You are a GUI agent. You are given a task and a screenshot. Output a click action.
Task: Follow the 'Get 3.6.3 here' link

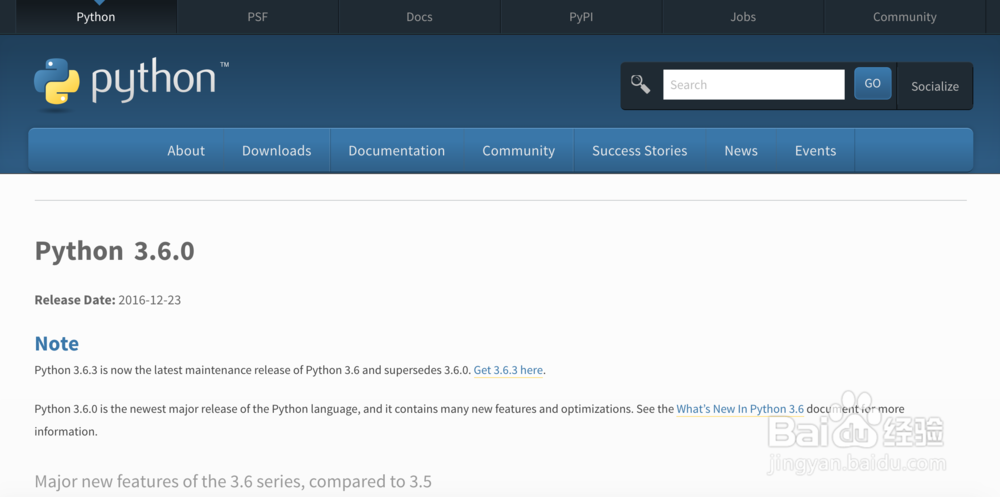pos(508,370)
